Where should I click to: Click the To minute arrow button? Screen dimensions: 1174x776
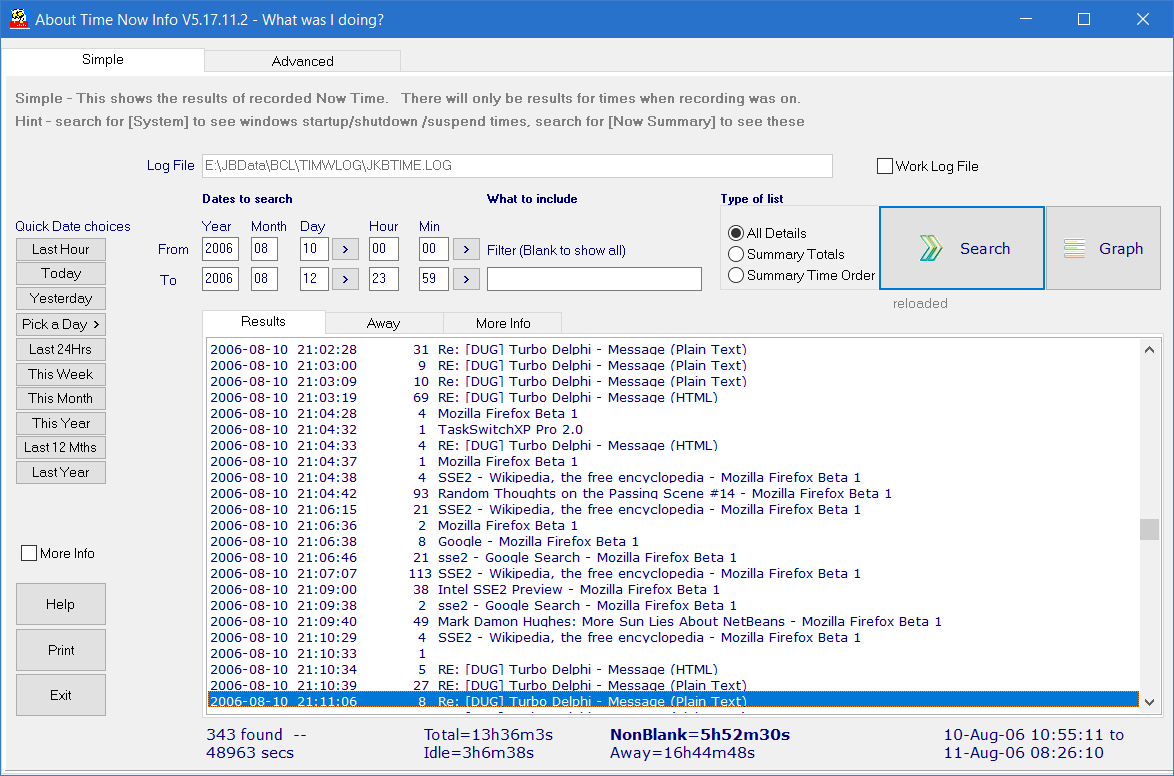click(466, 279)
